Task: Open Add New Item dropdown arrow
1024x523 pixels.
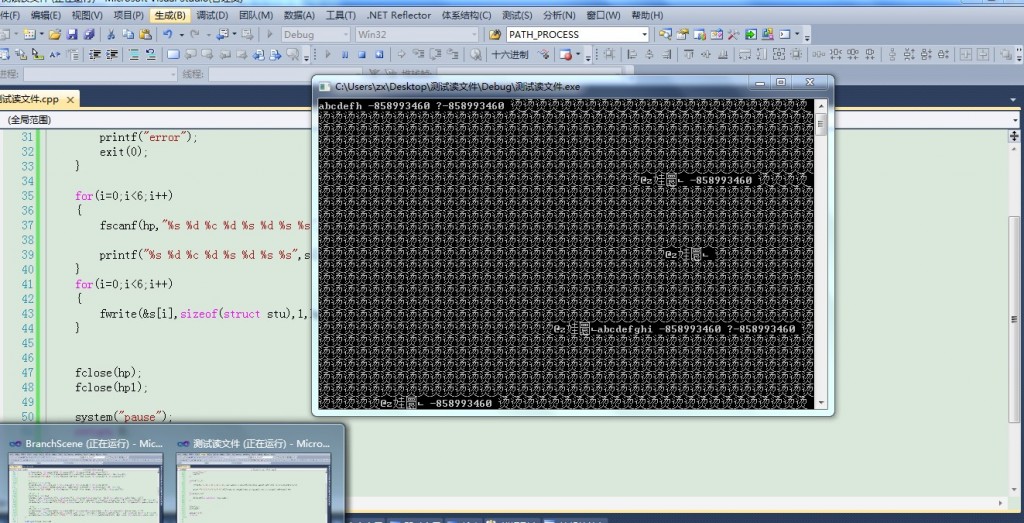Action: (x=41, y=35)
